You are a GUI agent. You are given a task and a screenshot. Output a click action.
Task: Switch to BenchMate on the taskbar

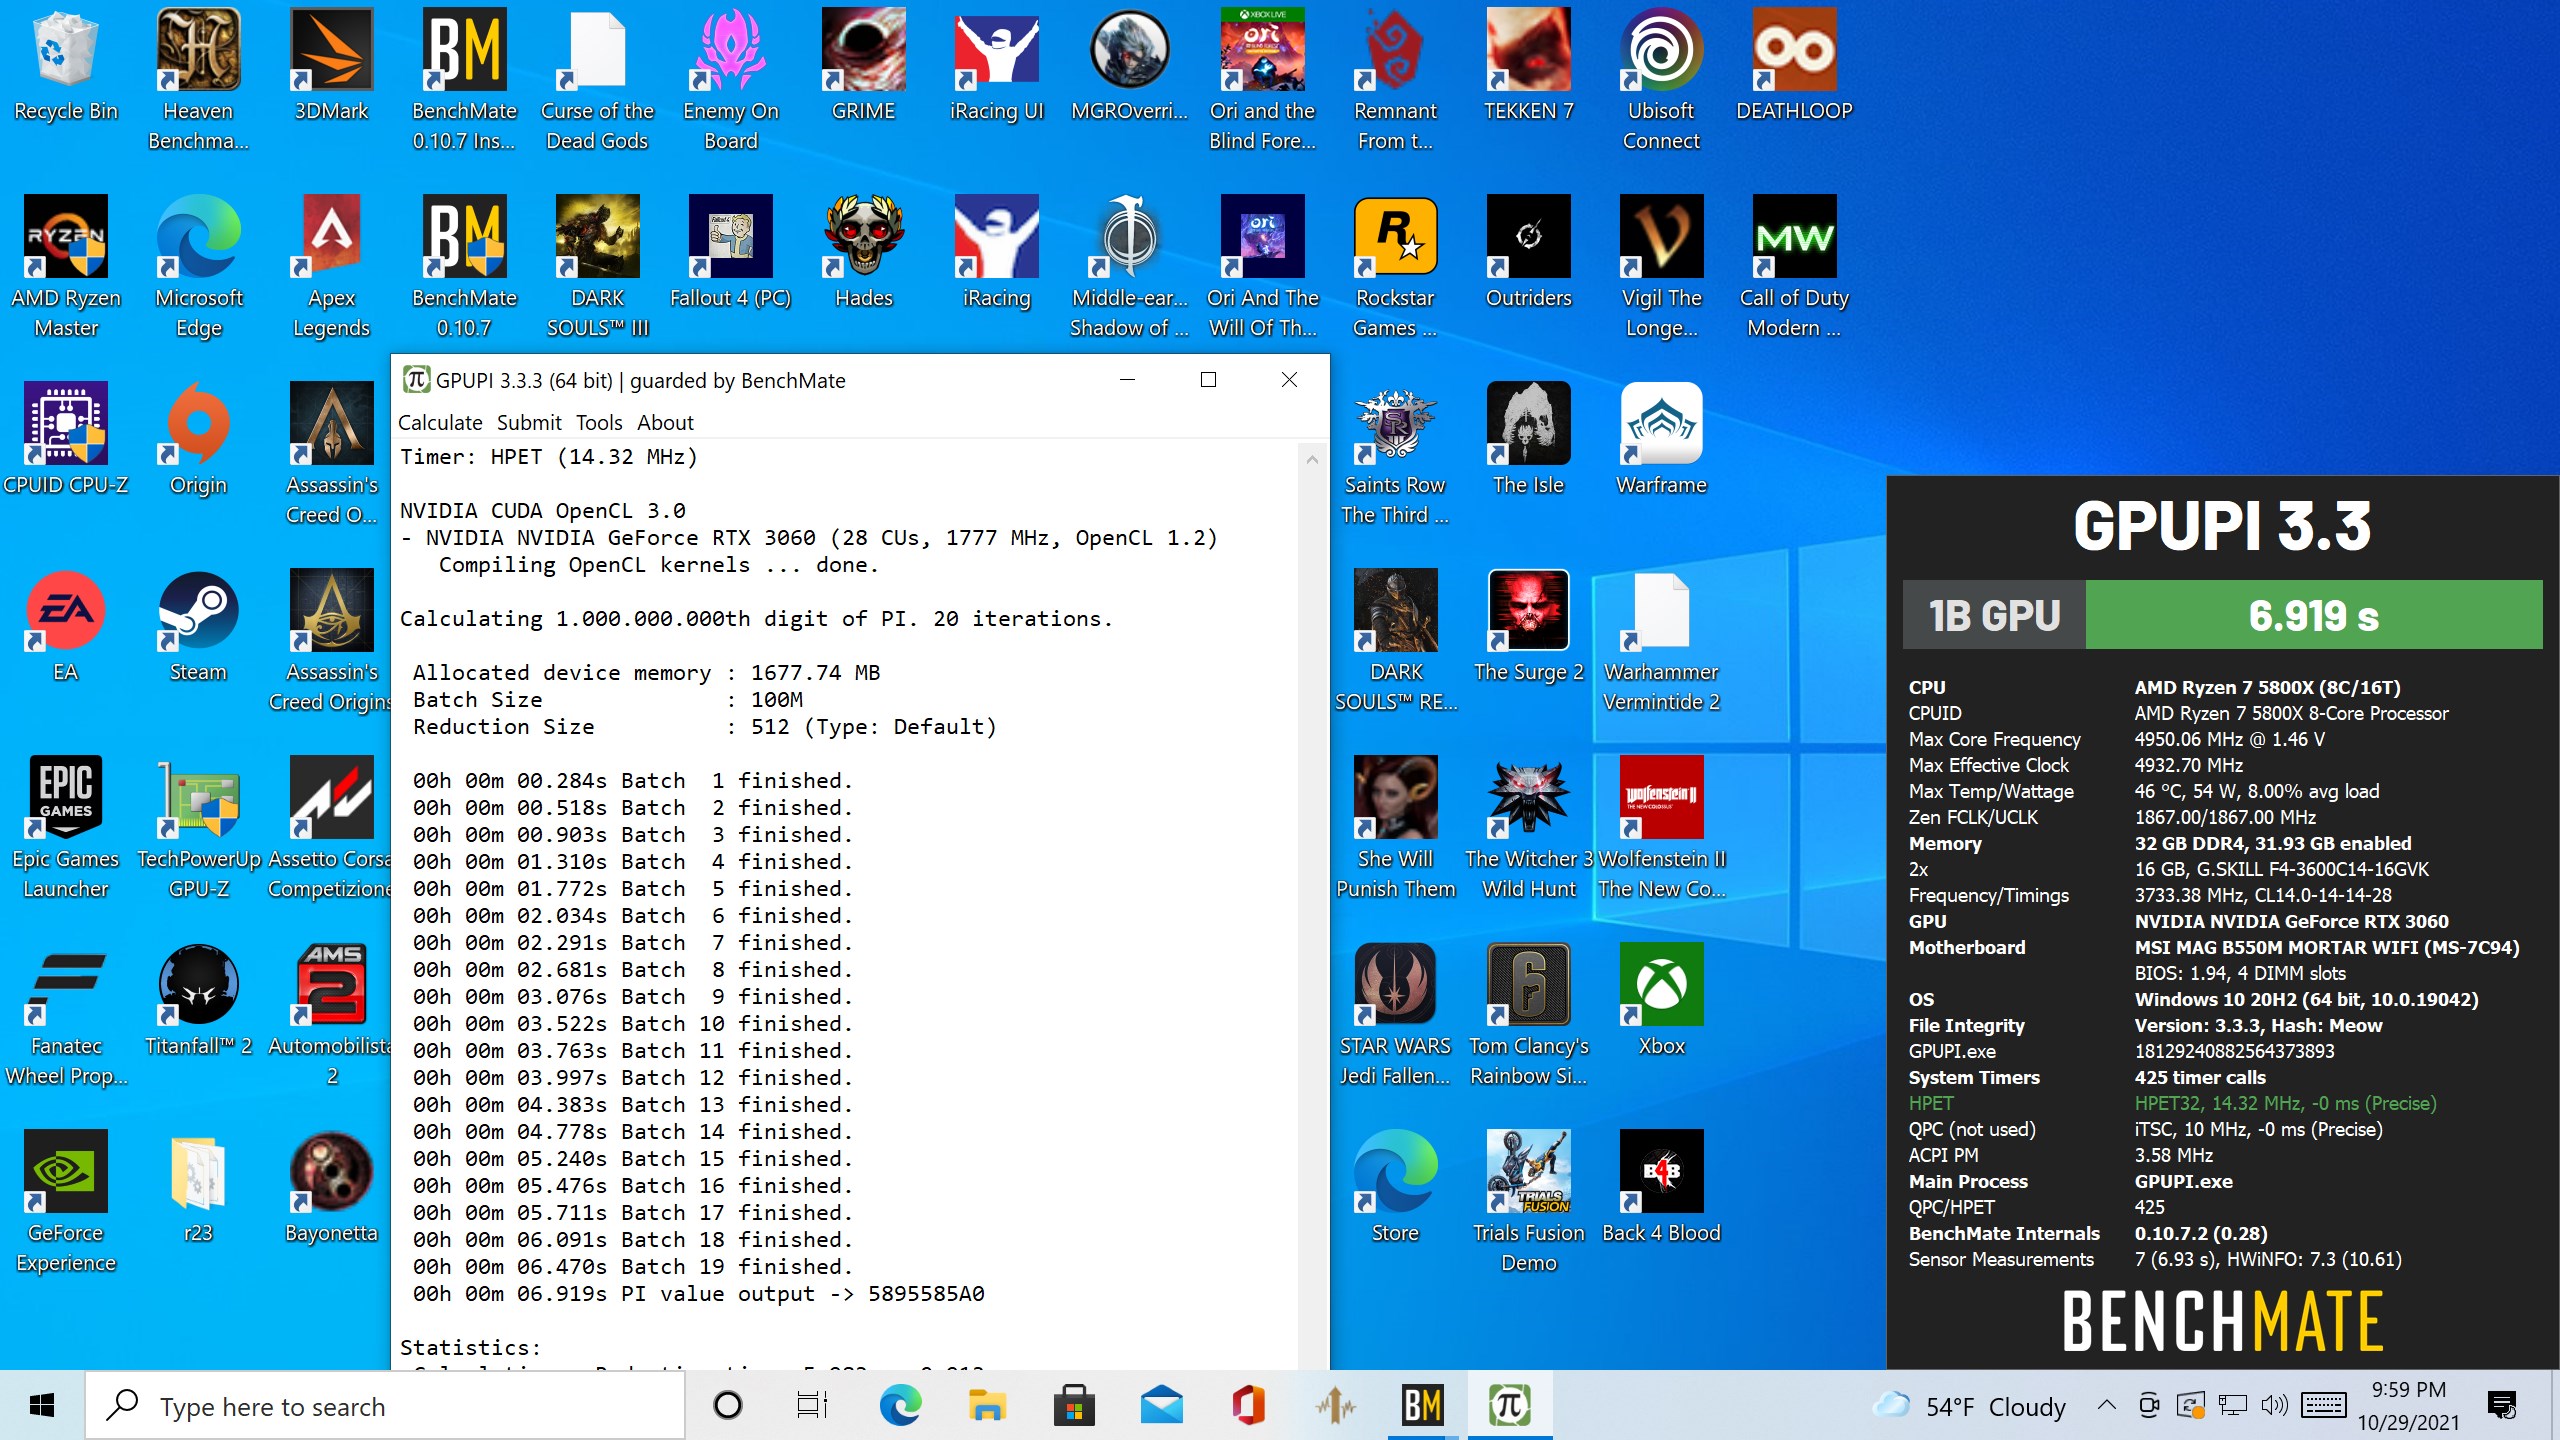[1422, 1406]
